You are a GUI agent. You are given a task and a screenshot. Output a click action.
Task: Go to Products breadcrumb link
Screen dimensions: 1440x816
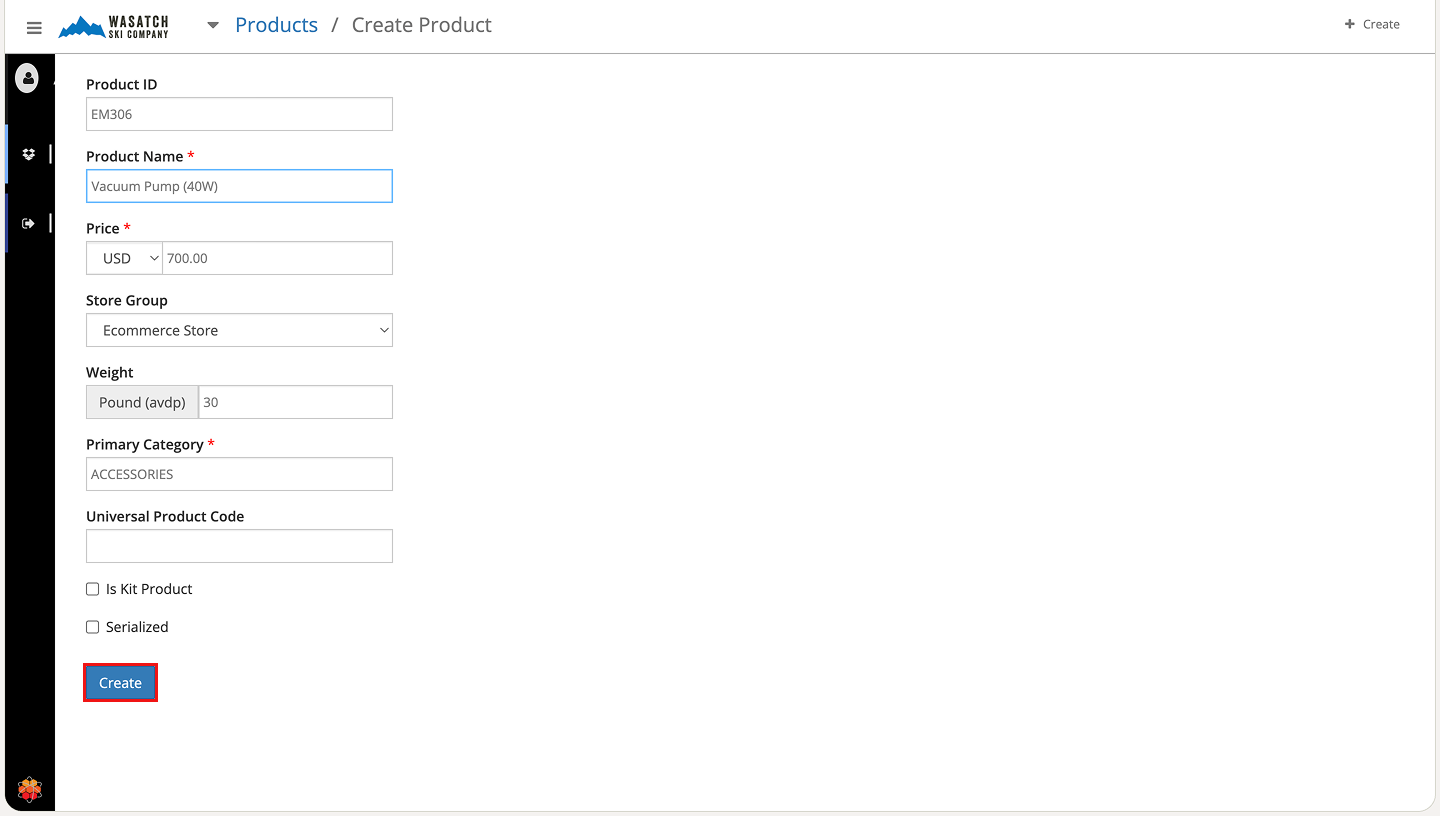point(276,25)
